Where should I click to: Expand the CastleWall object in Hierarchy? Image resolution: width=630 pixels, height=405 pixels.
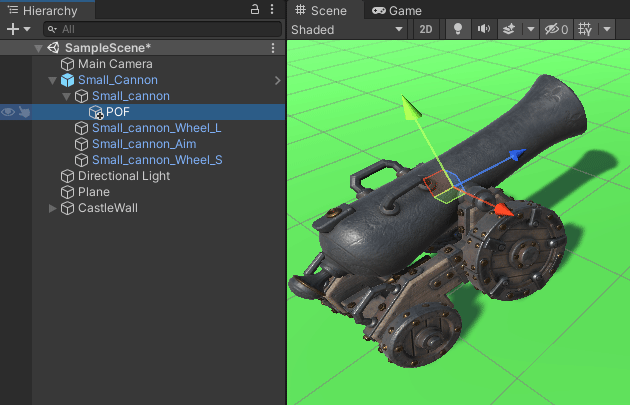point(53,208)
